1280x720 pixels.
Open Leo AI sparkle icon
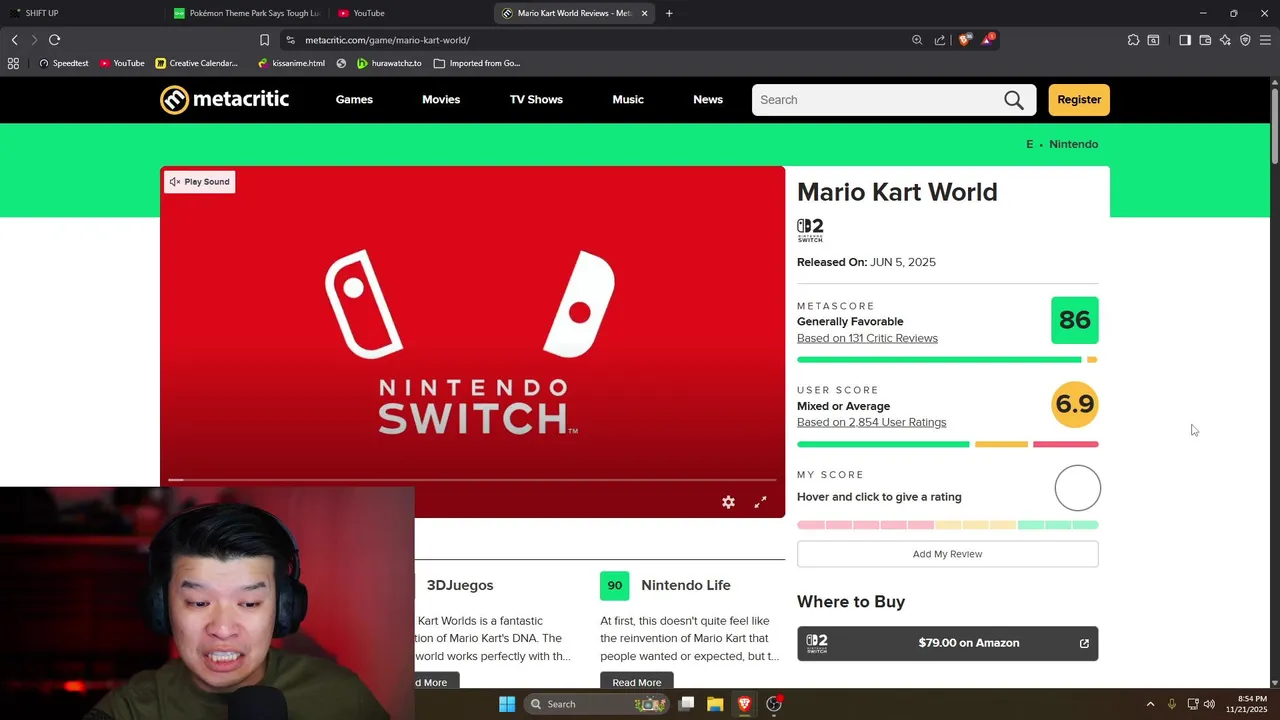coord(1225,40)
